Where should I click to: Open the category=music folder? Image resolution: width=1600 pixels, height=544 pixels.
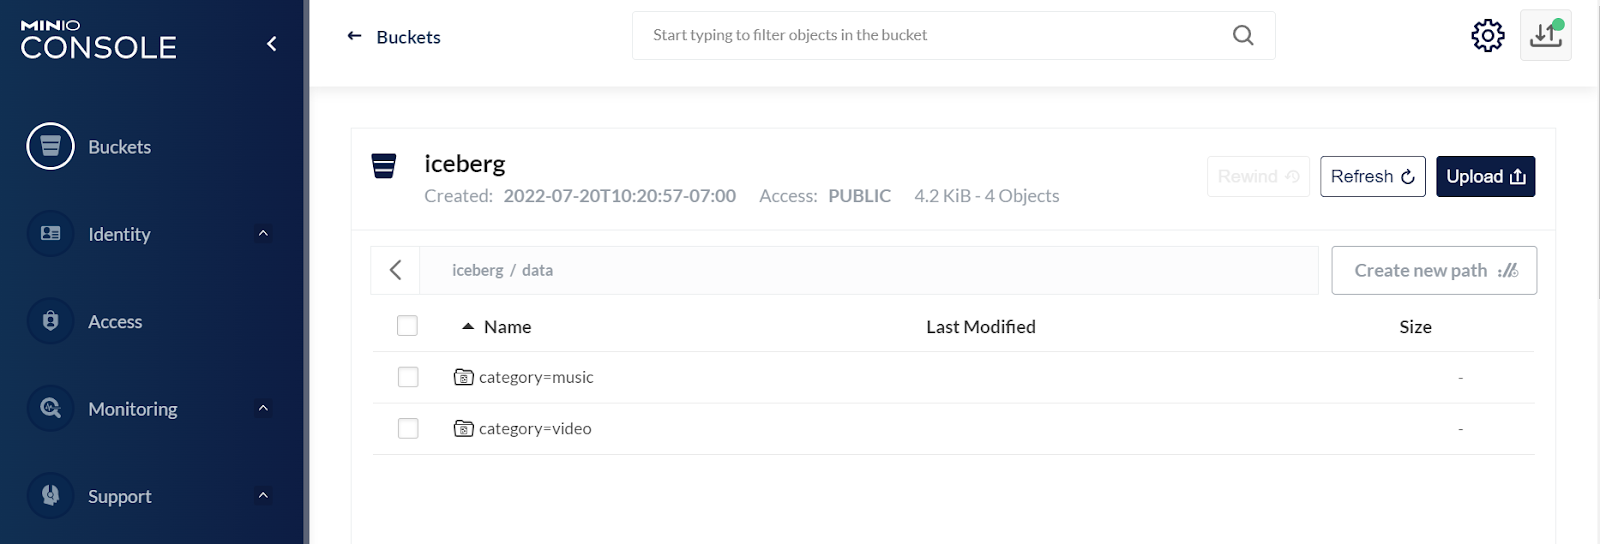coord(535,377)
